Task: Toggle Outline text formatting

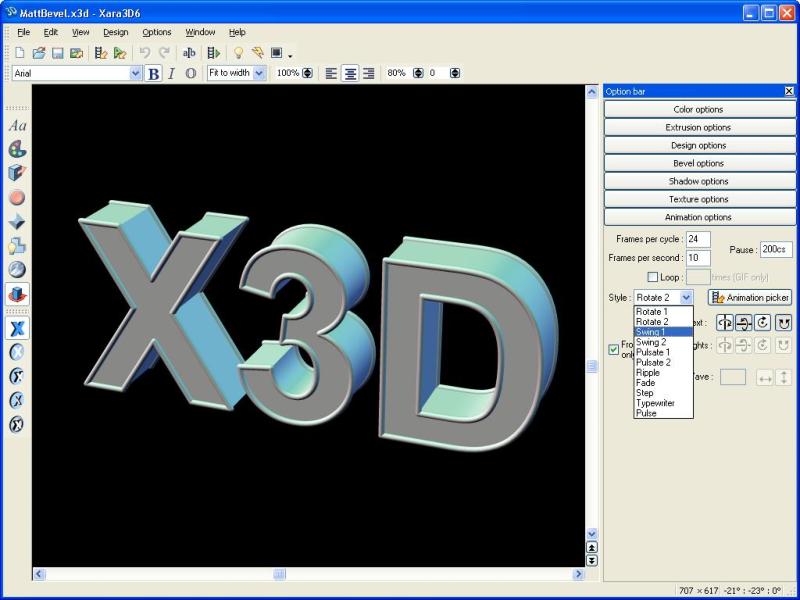Action: [x=191, y=73]
